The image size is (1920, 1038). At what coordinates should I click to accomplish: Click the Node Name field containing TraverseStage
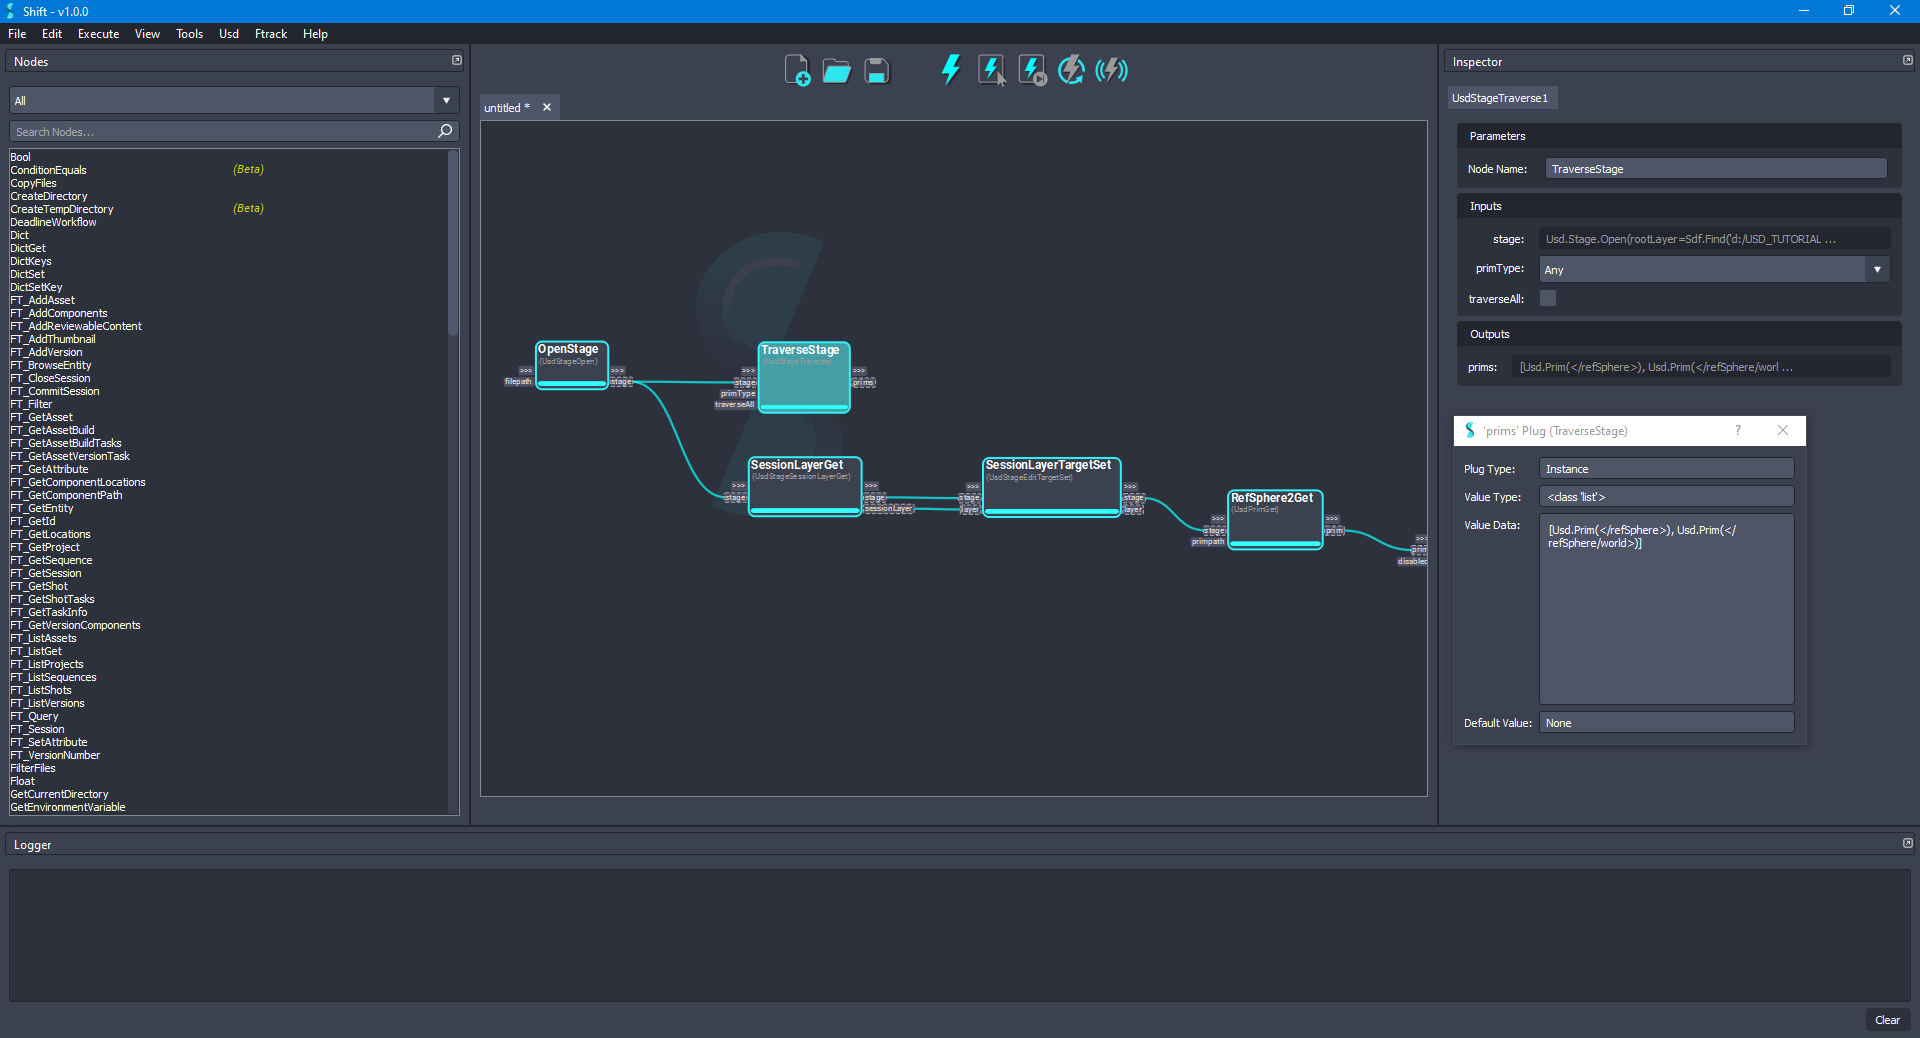(x=1715, y=169)
